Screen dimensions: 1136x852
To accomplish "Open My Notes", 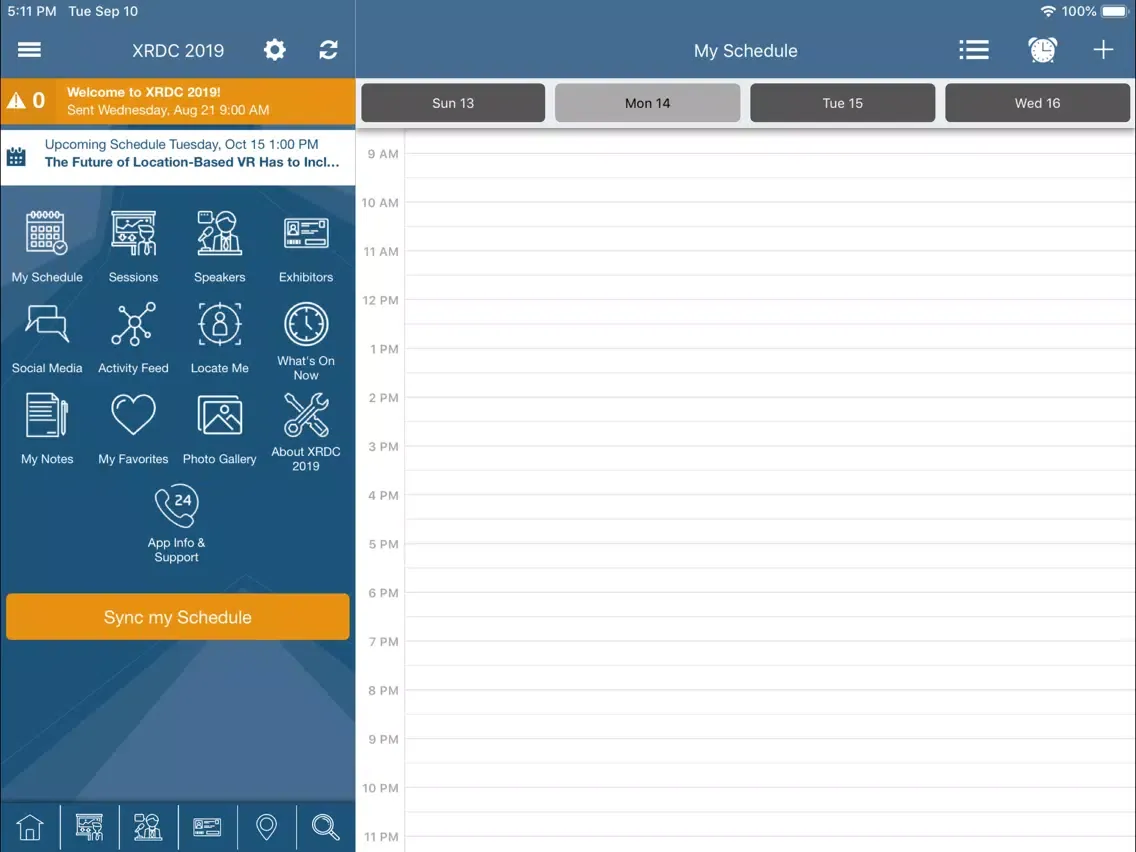I will tap(47, 429).
